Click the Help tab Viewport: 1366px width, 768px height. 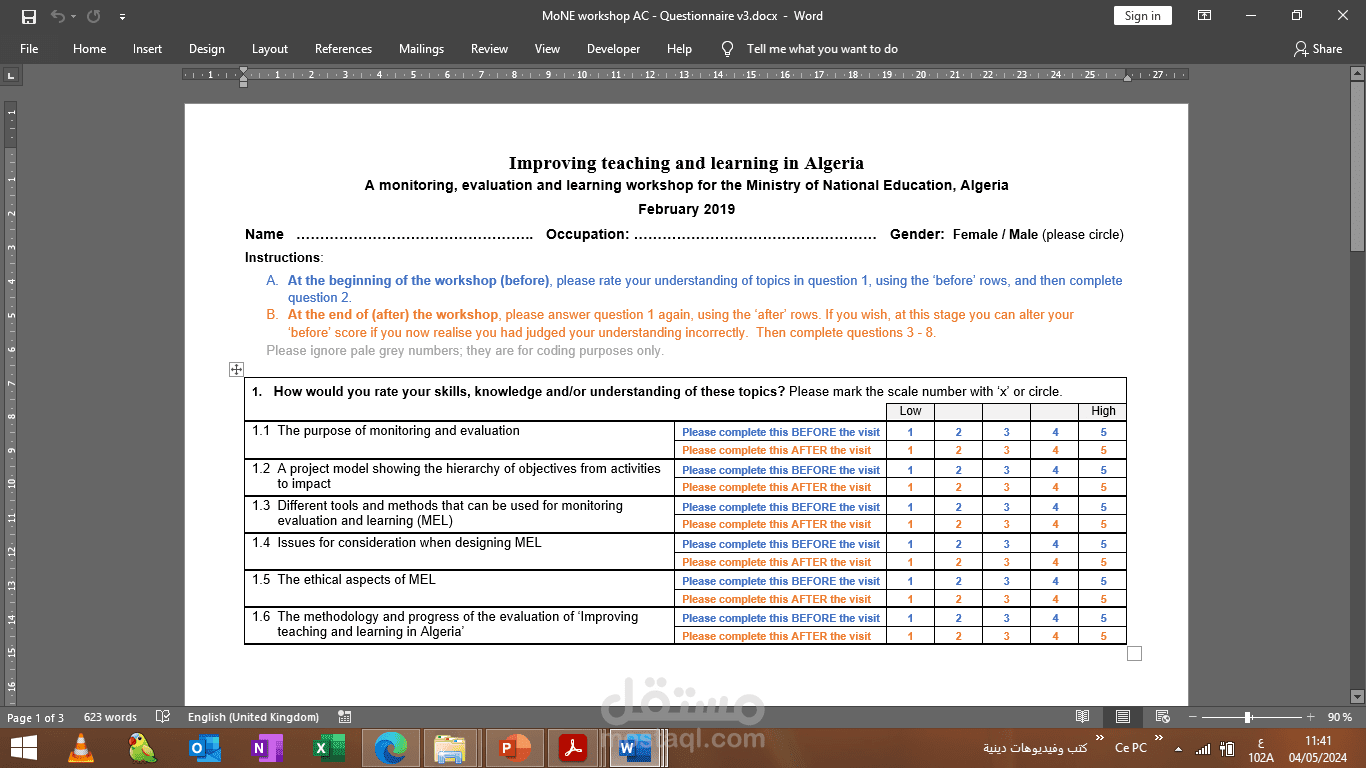[x=679, y=49]
